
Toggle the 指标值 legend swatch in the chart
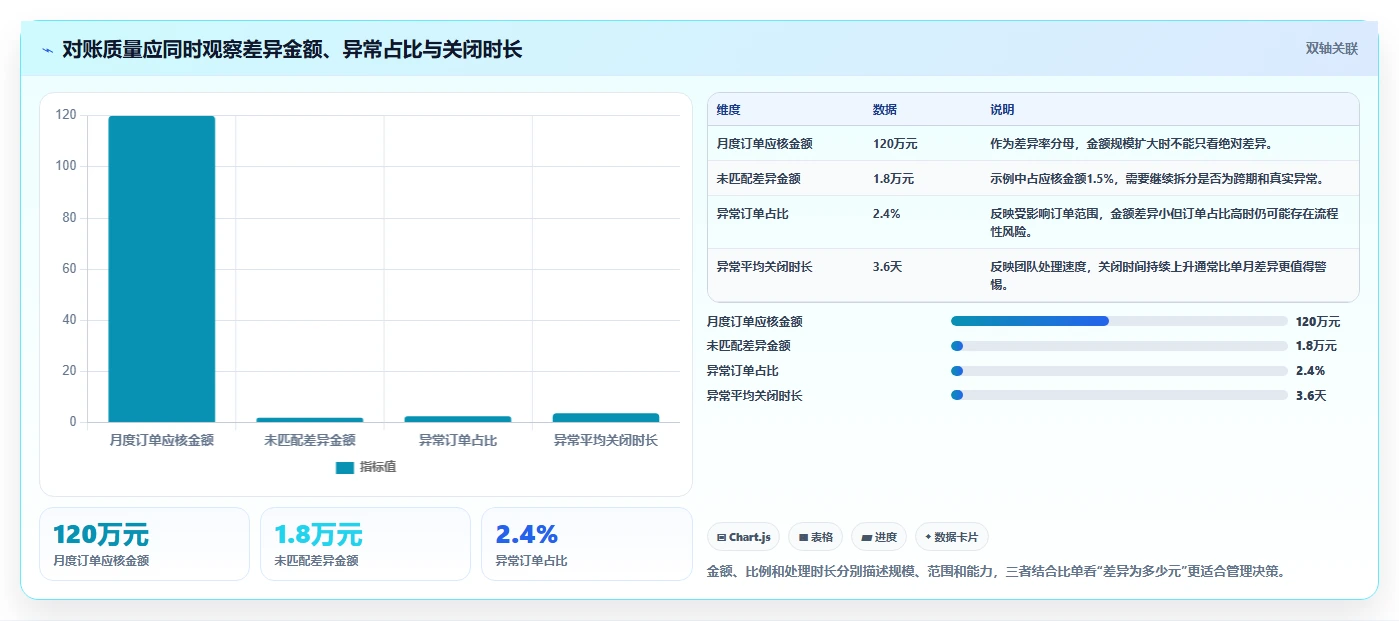[x=345, y=467]
